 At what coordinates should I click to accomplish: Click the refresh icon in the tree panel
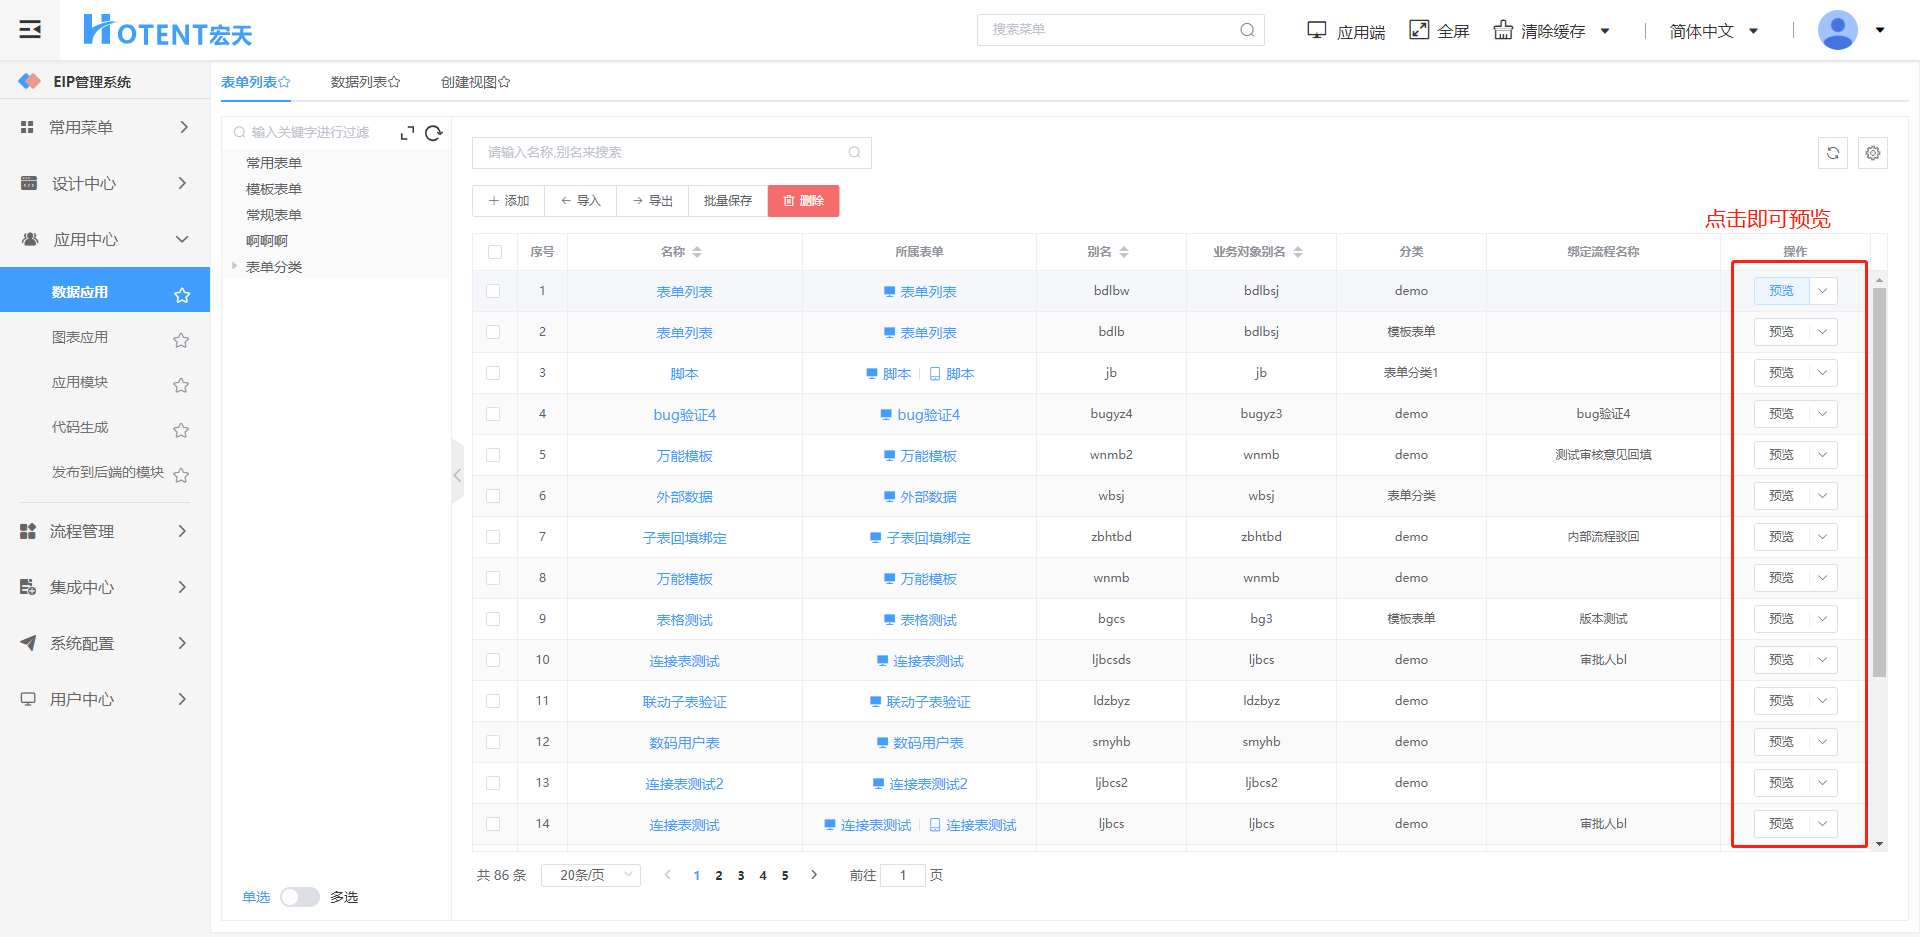(x=433, y=133)
